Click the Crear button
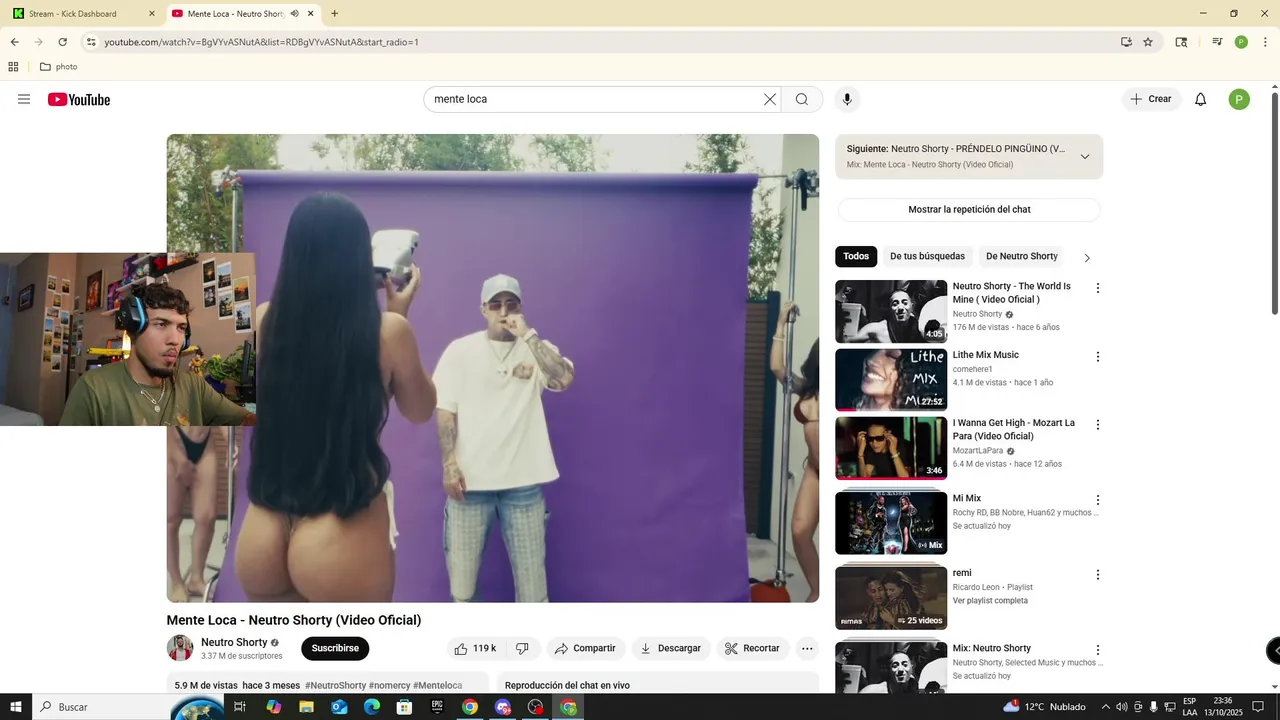This screenshot has width=1280, height=720. click(1151, 99)
